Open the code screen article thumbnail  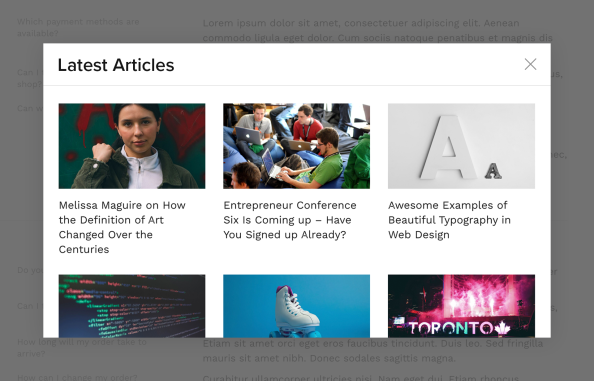click(132, 306)
